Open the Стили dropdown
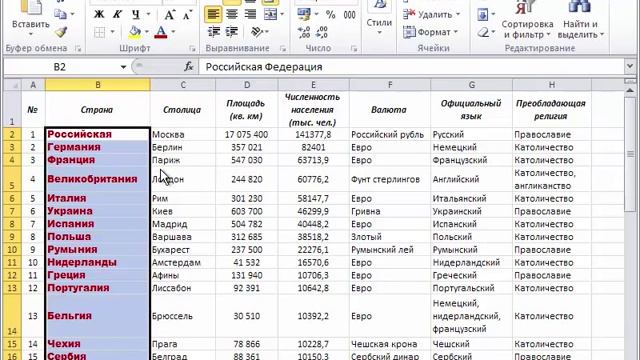Viewport: 640px width, 360px height. pos(379,18)
